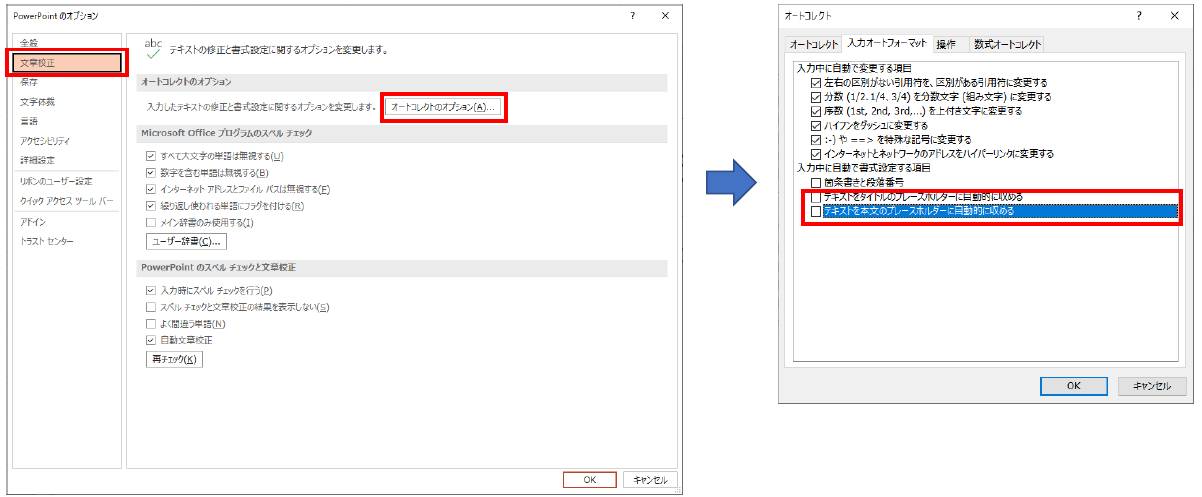Toggle アドレスをハイパーリンクに変更する checkbox

coord(817,154)
